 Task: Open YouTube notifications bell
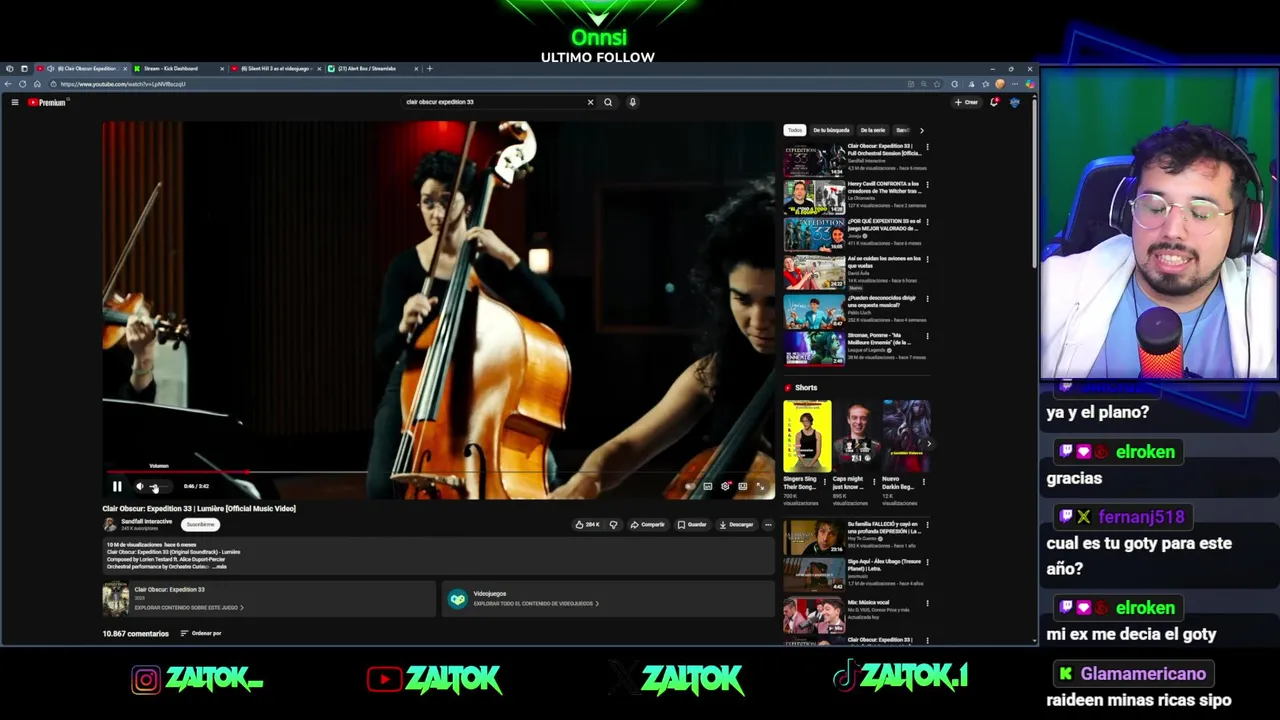[994, 102]
